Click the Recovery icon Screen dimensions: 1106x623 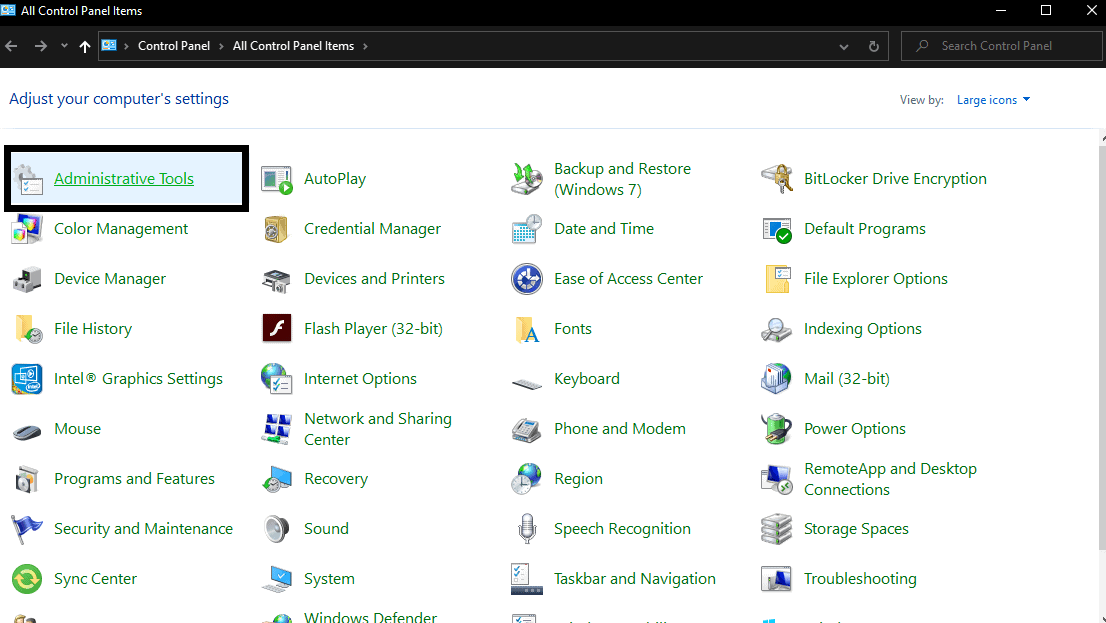point(276,480)
